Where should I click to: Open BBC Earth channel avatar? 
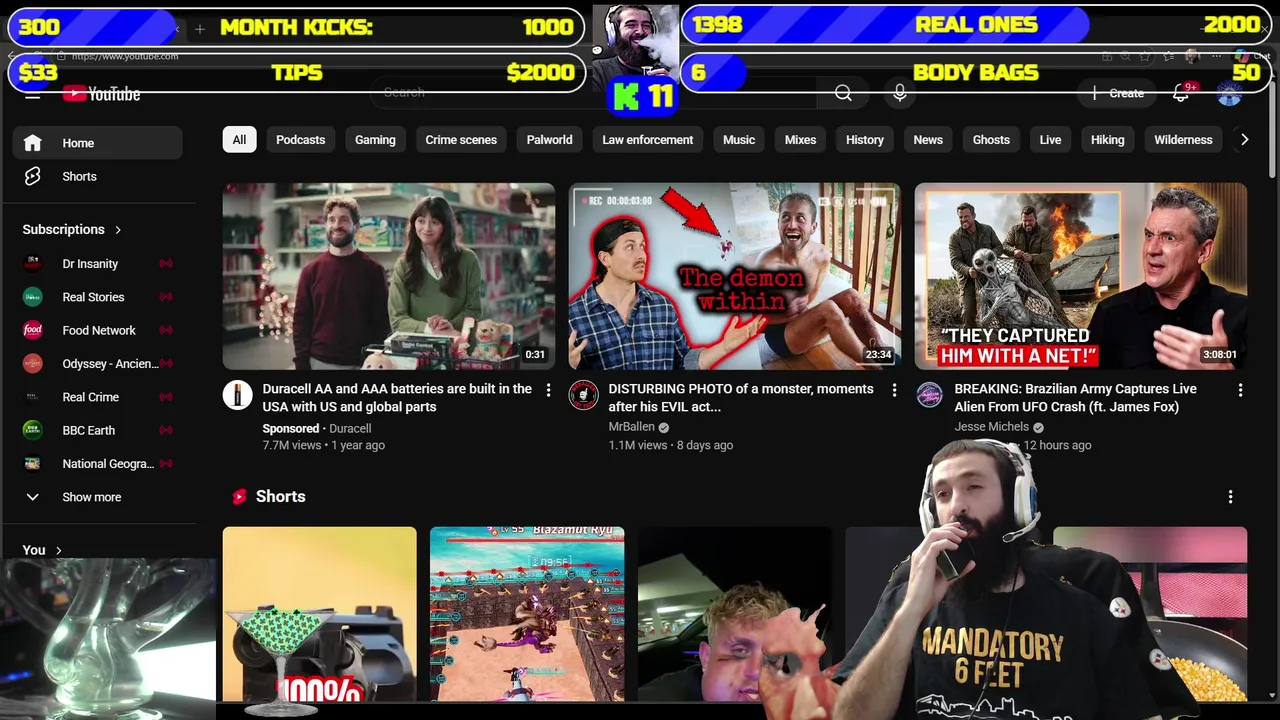point(33,430)
